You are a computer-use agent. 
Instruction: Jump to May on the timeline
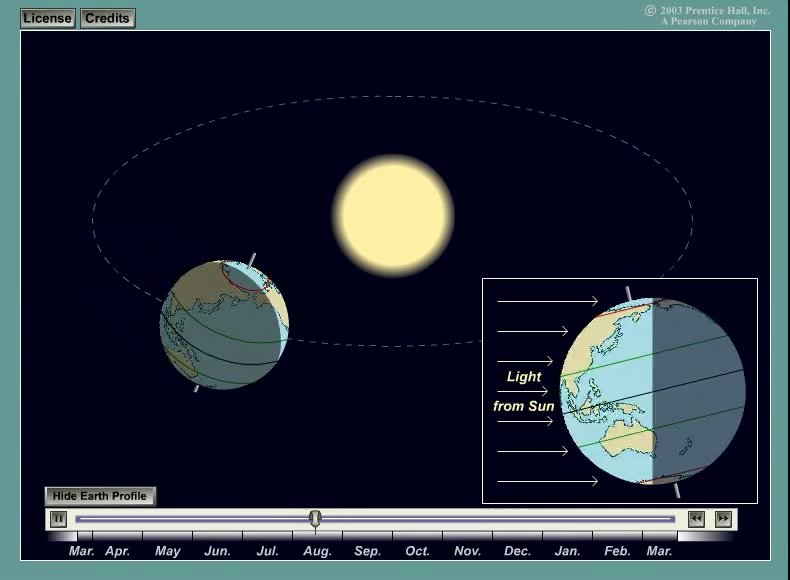click(x=168, y=551)
